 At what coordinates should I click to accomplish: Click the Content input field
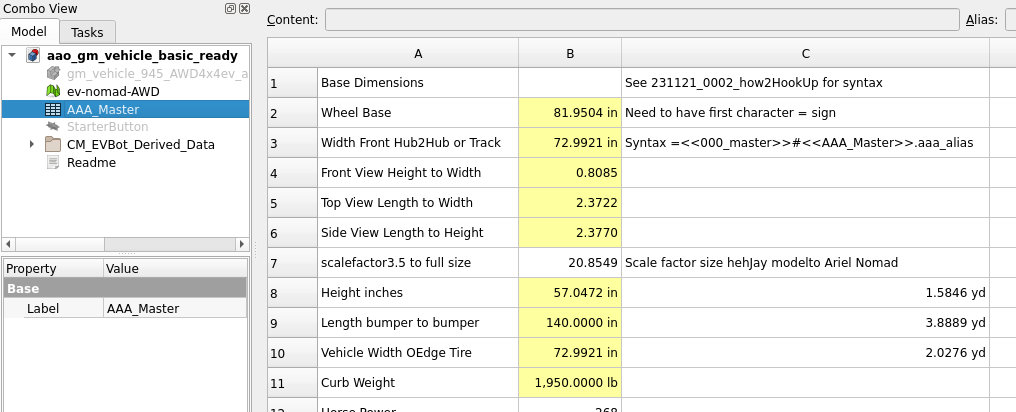click(x=641, y=20)
